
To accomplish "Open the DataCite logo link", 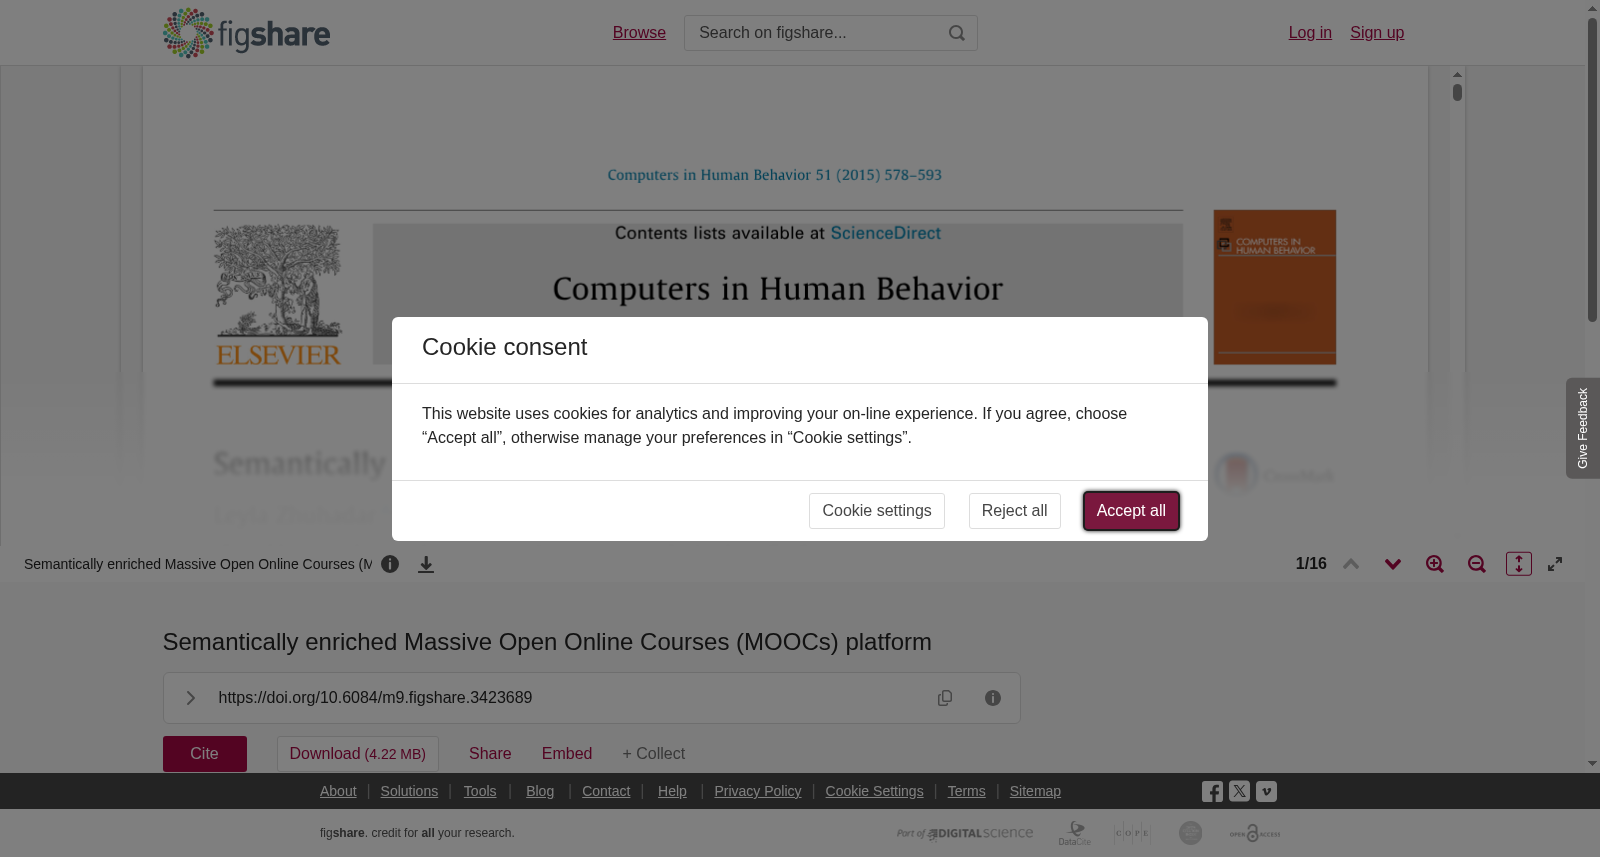I will pos(1075,833).
